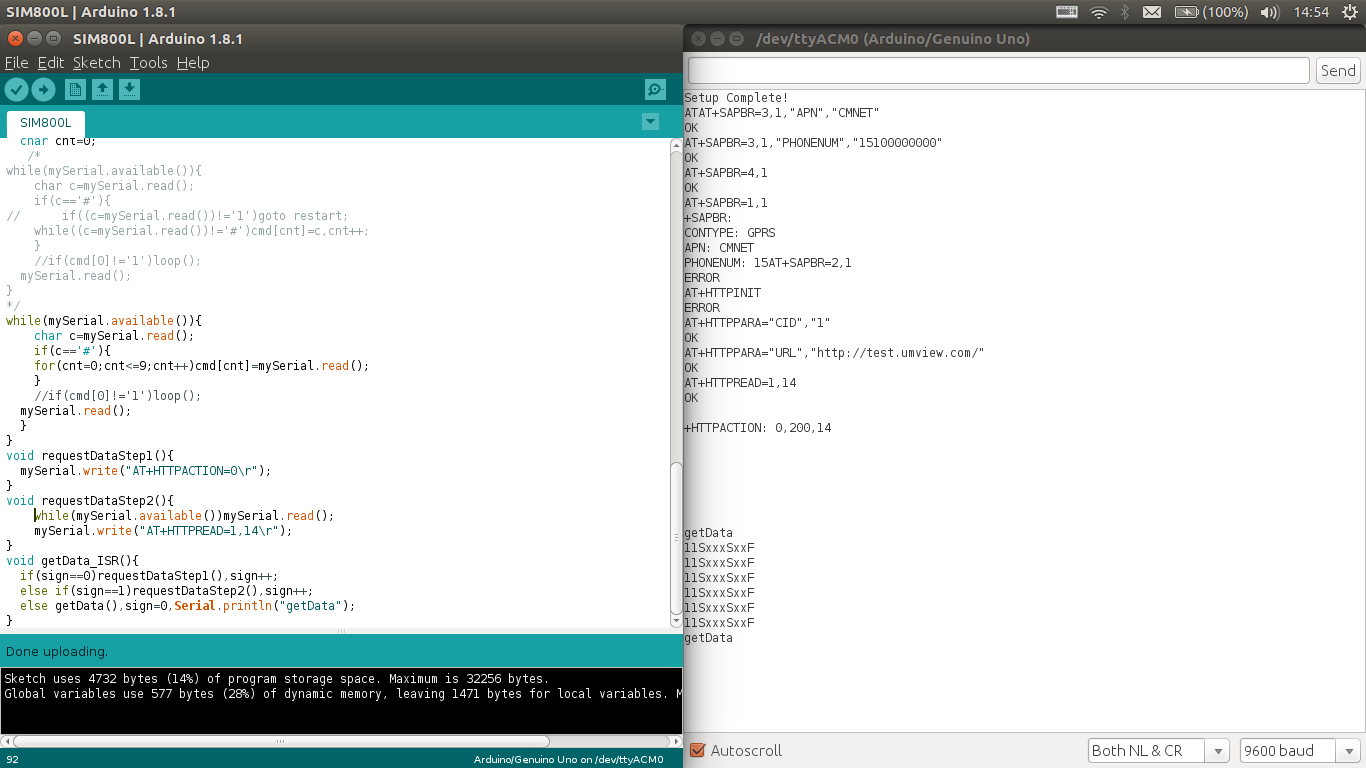This screenshot has width=1366, height=768.
Task: Click 'AT+HTTPINIT' serial output line
Action: click(x=722, y=293)
